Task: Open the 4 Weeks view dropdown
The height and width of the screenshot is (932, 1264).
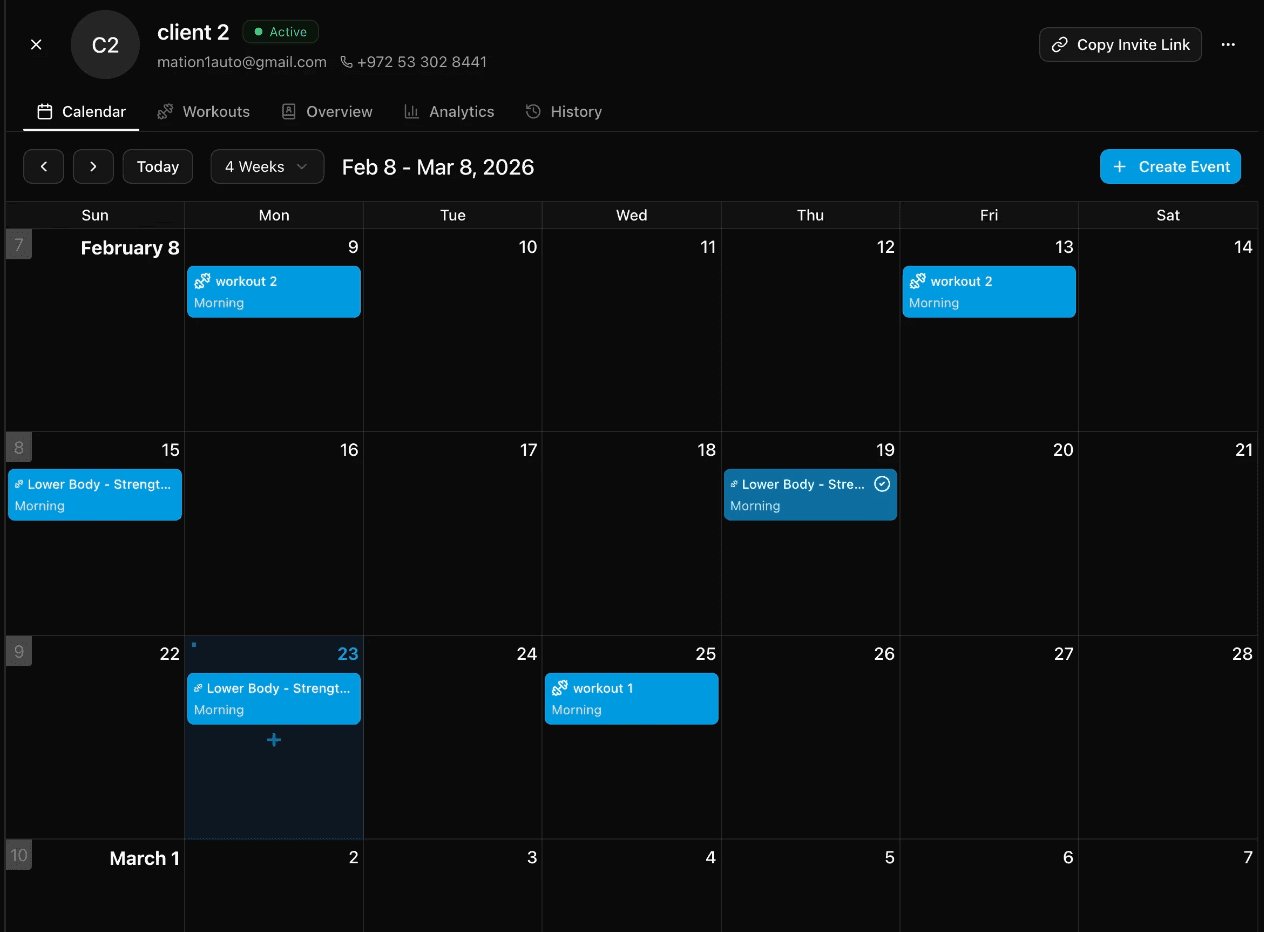Action: (x=267, y=166)
